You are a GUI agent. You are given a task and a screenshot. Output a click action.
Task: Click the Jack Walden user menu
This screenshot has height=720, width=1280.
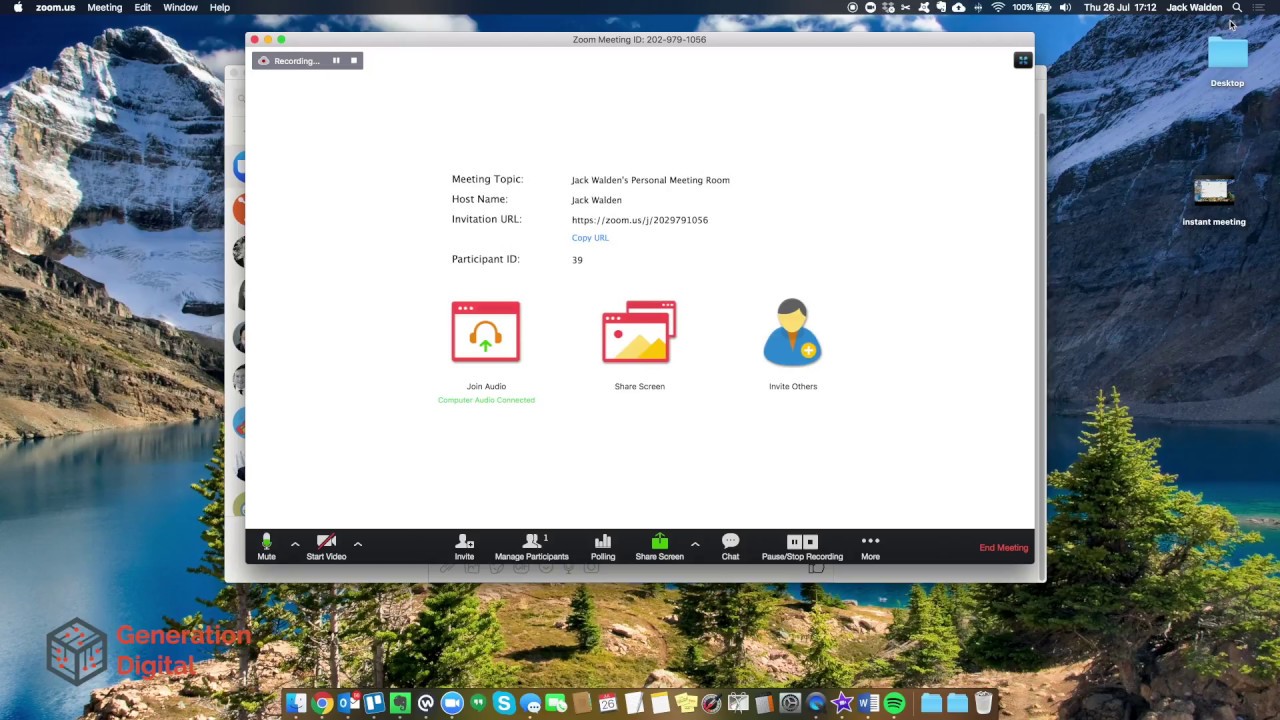[1194, 7]
